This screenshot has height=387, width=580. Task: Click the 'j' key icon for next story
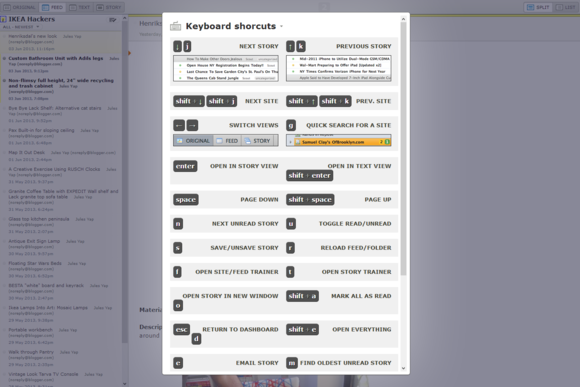click(x=187, y=46)
